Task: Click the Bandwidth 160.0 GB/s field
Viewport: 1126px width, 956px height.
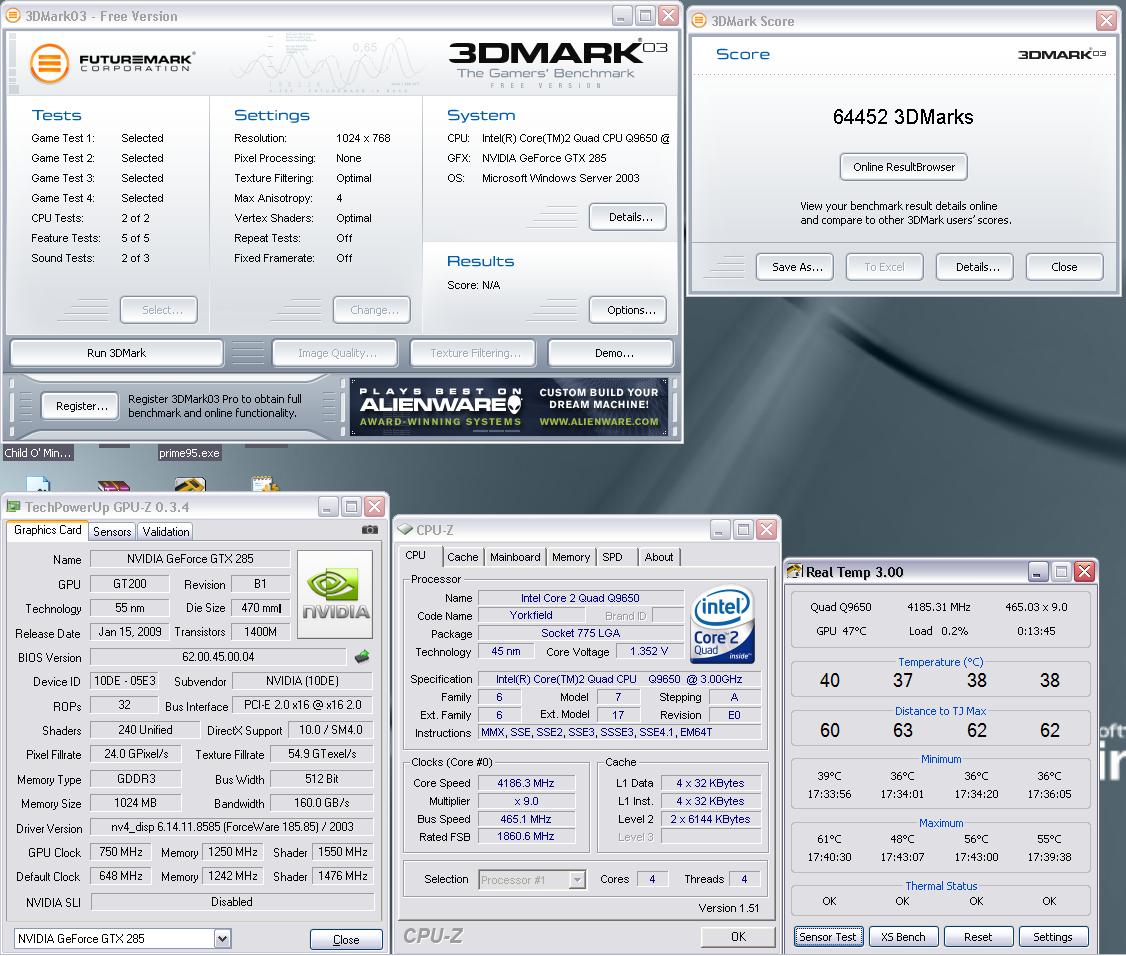Action: [x=322, y=803]
